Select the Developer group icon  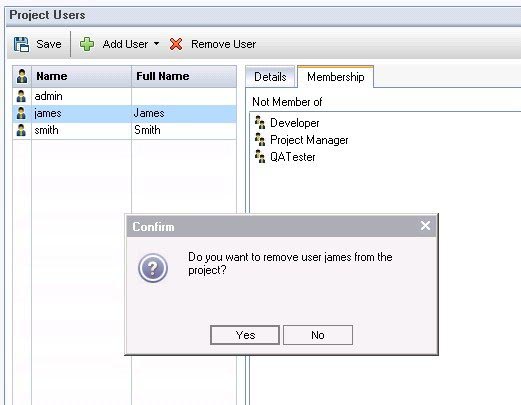pyautogui.click(x=260, y=122)
